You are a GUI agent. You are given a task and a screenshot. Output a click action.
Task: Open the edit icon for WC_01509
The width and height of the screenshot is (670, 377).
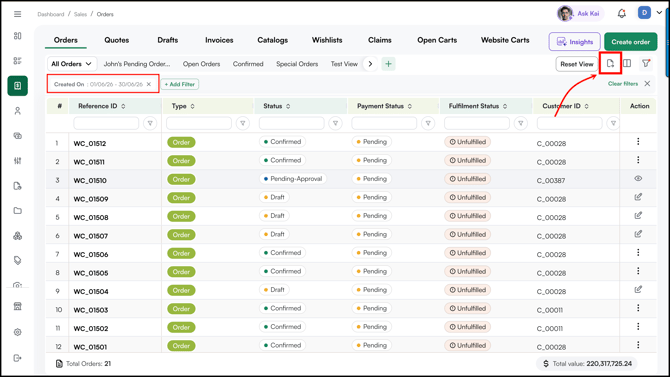click(638, 197)
